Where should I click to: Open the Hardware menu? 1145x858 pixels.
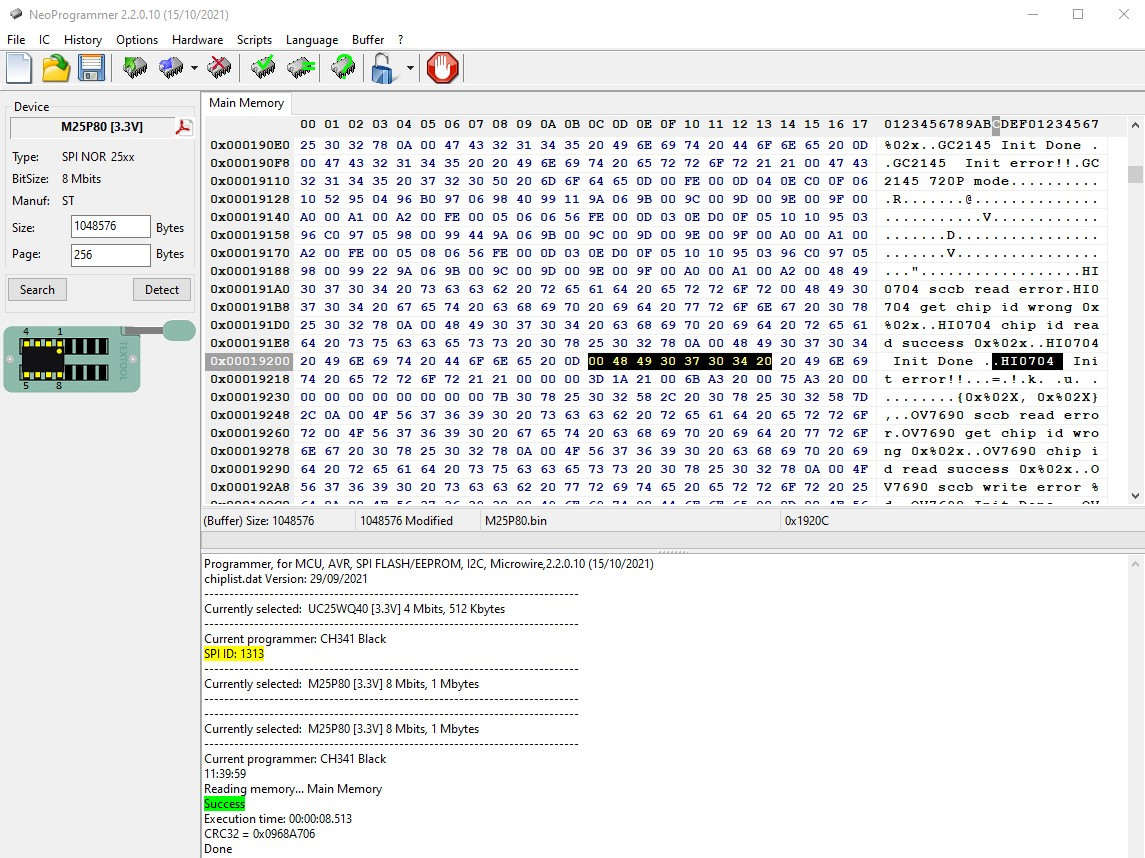click(197, 40)
